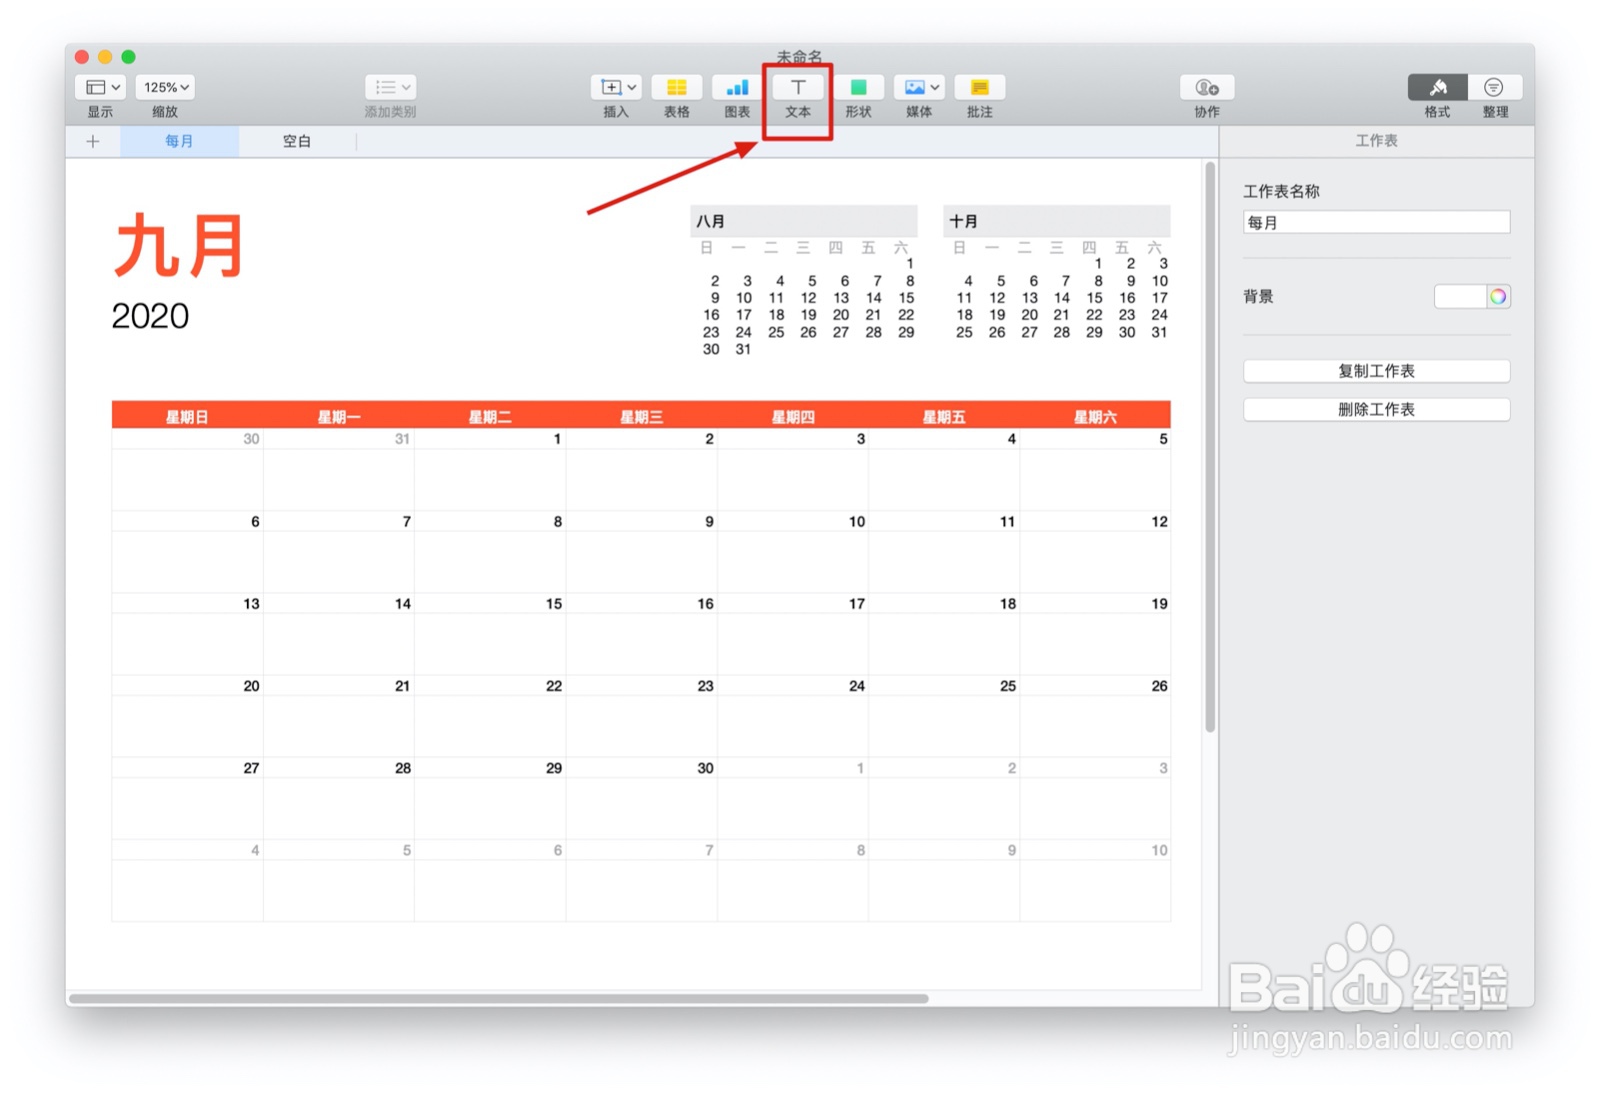The height and width of the screenshot is (1093, 1600).
Task: Expand the 插入 insert menu
Action: (x=616, y=88)
